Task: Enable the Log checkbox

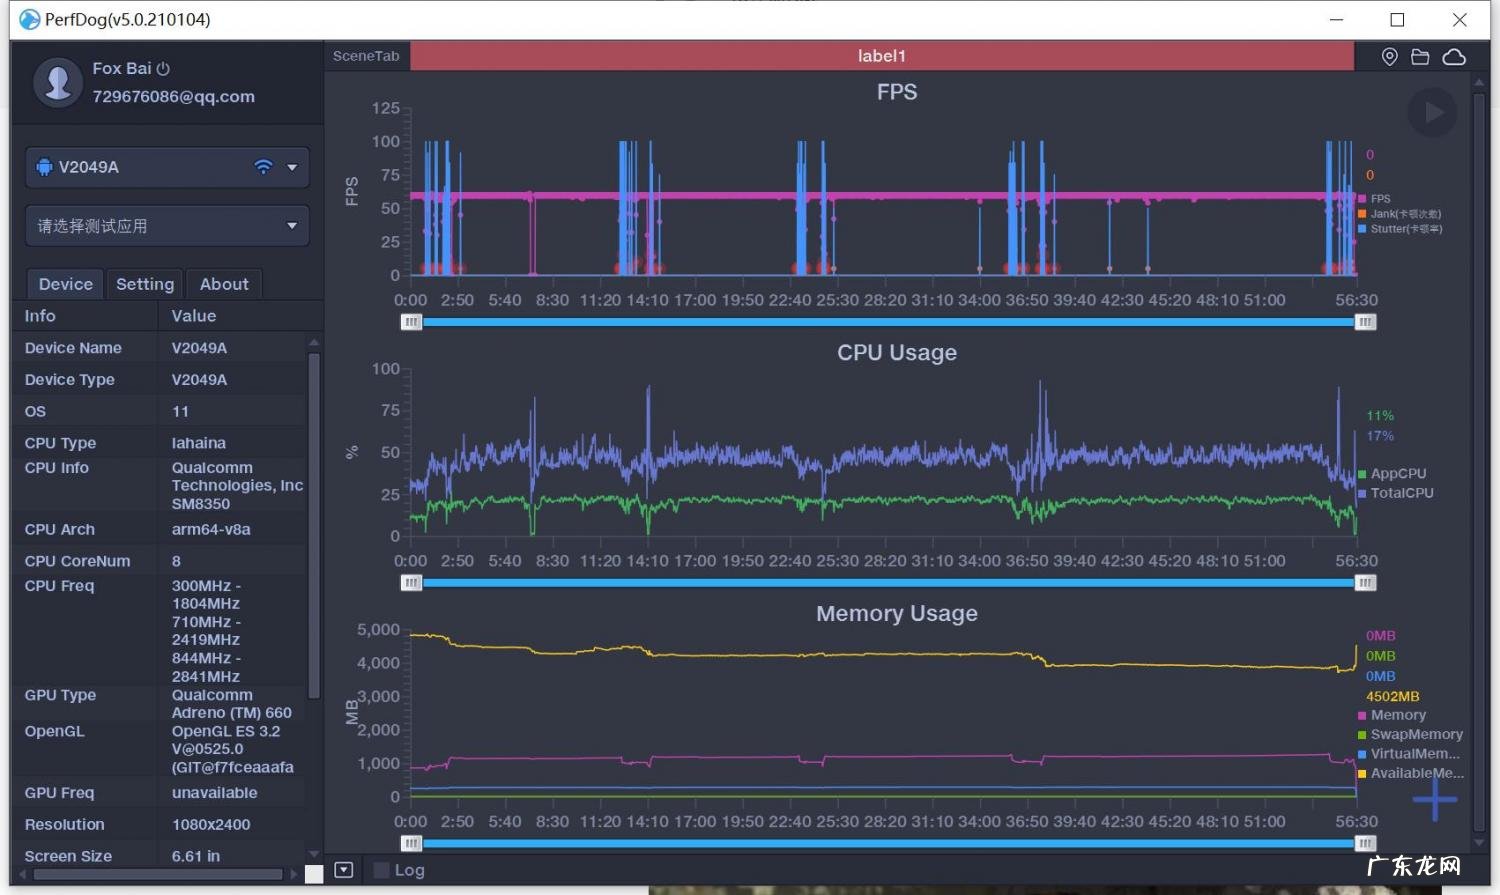Action: (381, 870)
